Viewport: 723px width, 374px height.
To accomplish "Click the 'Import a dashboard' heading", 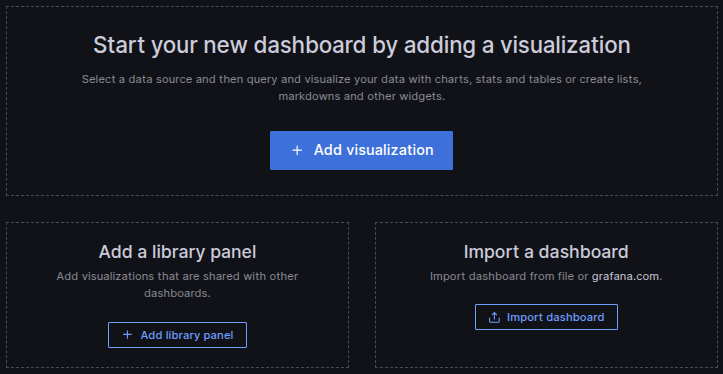I will 546,252.
